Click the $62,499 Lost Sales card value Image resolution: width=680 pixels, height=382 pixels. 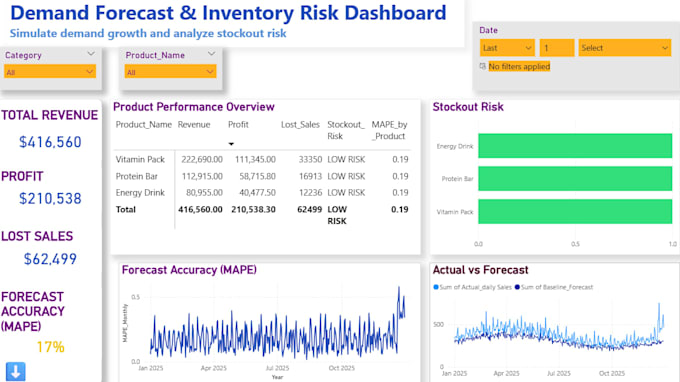[x=50, y=259]
